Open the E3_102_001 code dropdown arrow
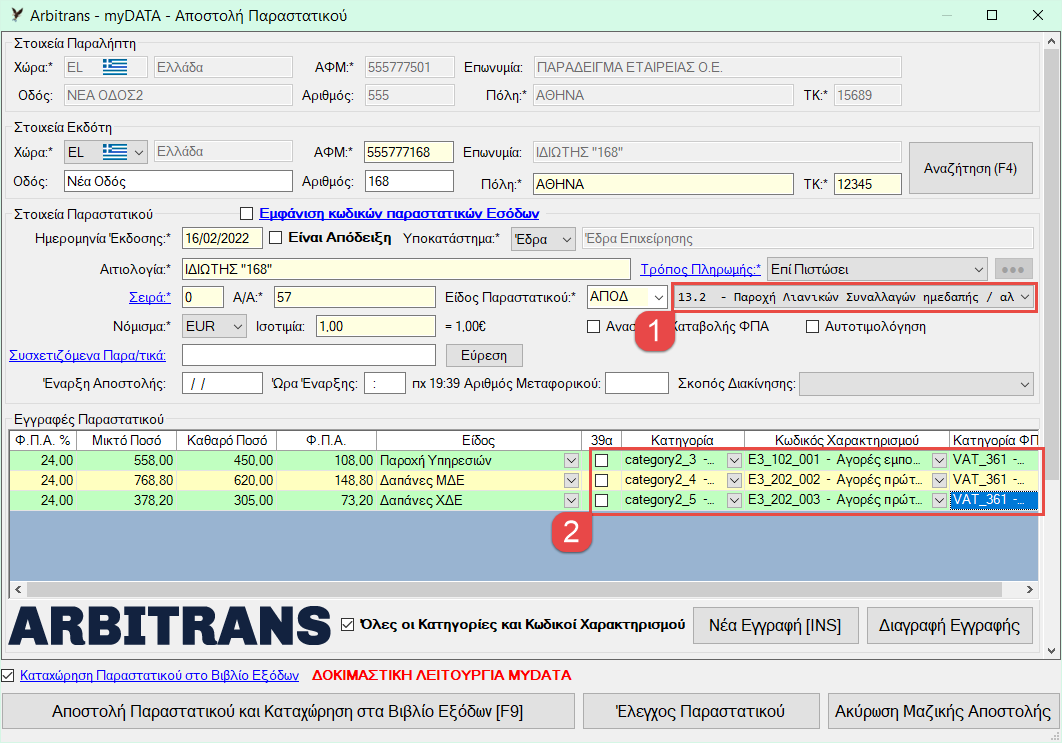The height and width of the screenshot is (743, 1062). coord(939,461)
